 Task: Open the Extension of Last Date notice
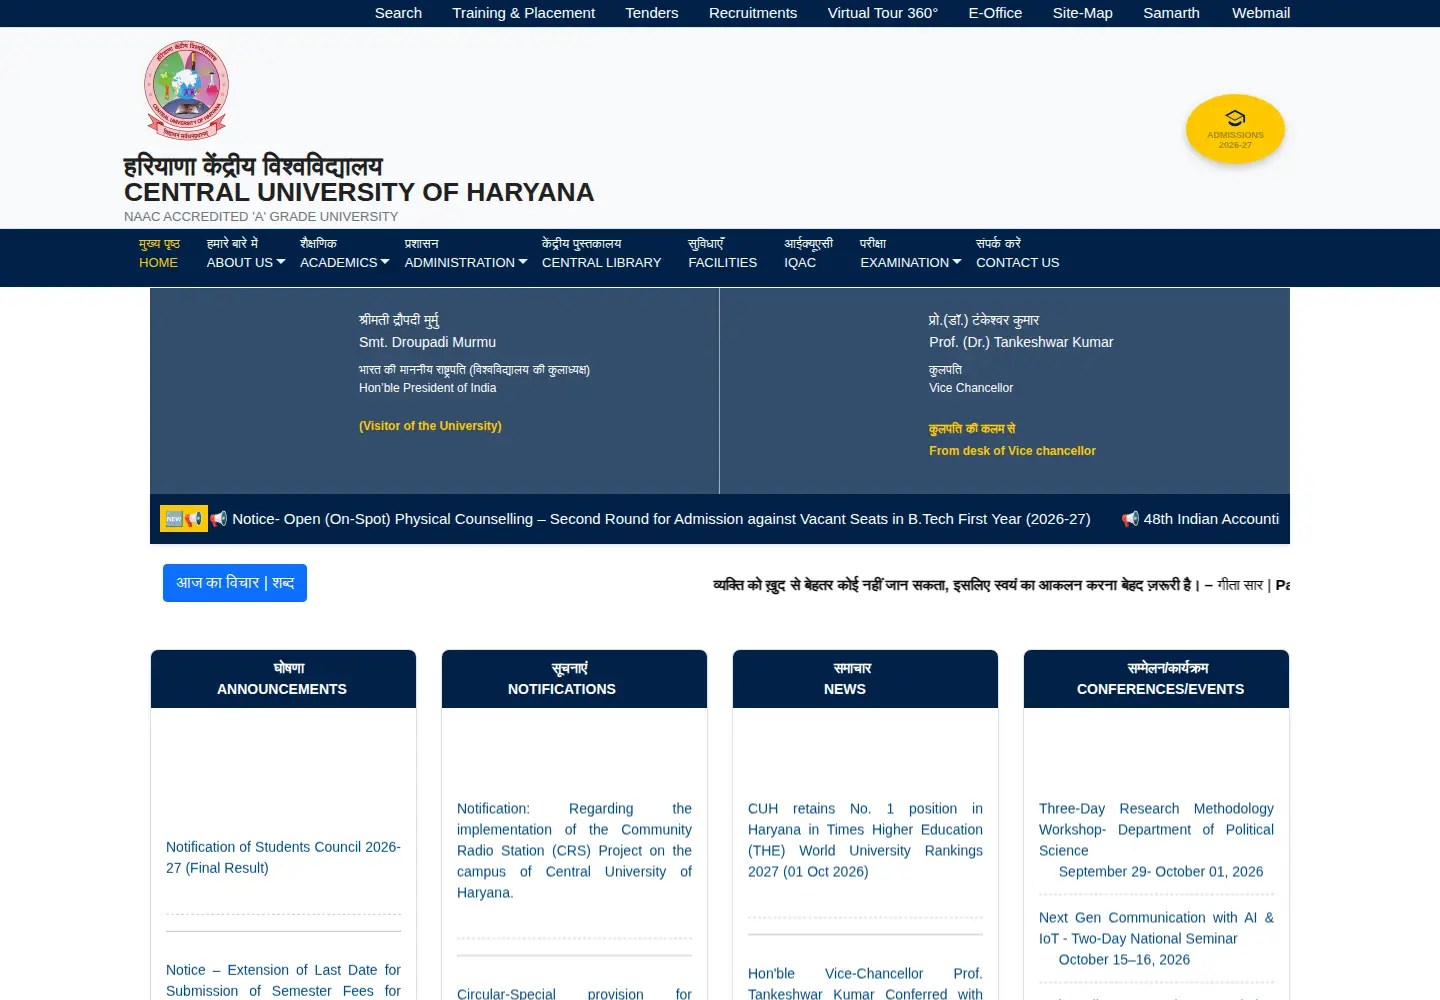click(283, 980)
